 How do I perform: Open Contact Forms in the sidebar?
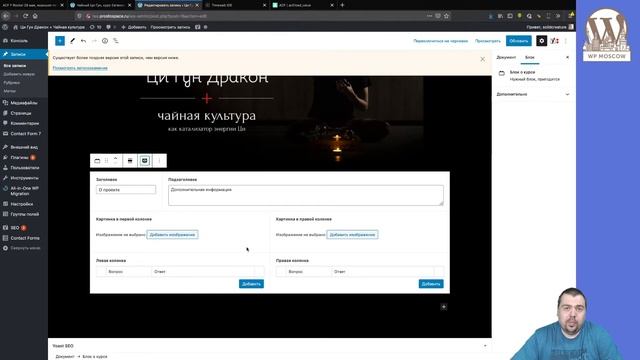coord(24,238)
